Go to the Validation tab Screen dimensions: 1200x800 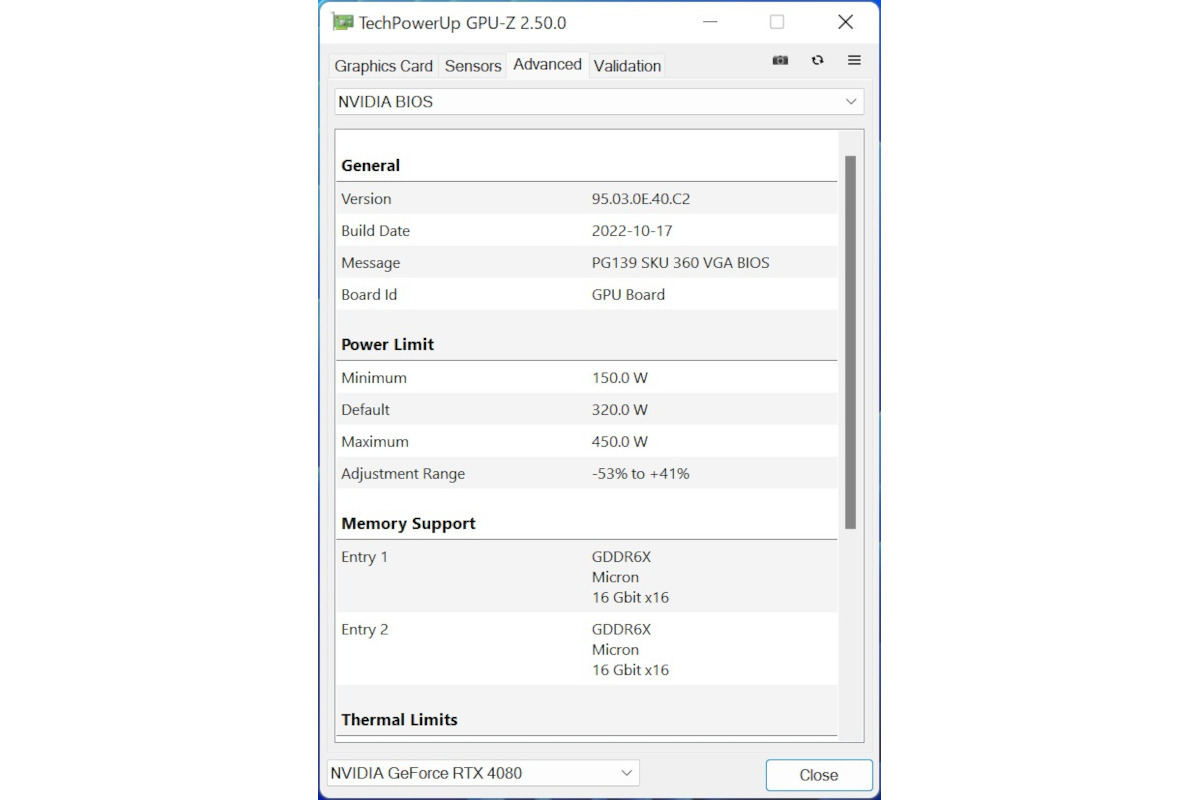click(627, 66)
